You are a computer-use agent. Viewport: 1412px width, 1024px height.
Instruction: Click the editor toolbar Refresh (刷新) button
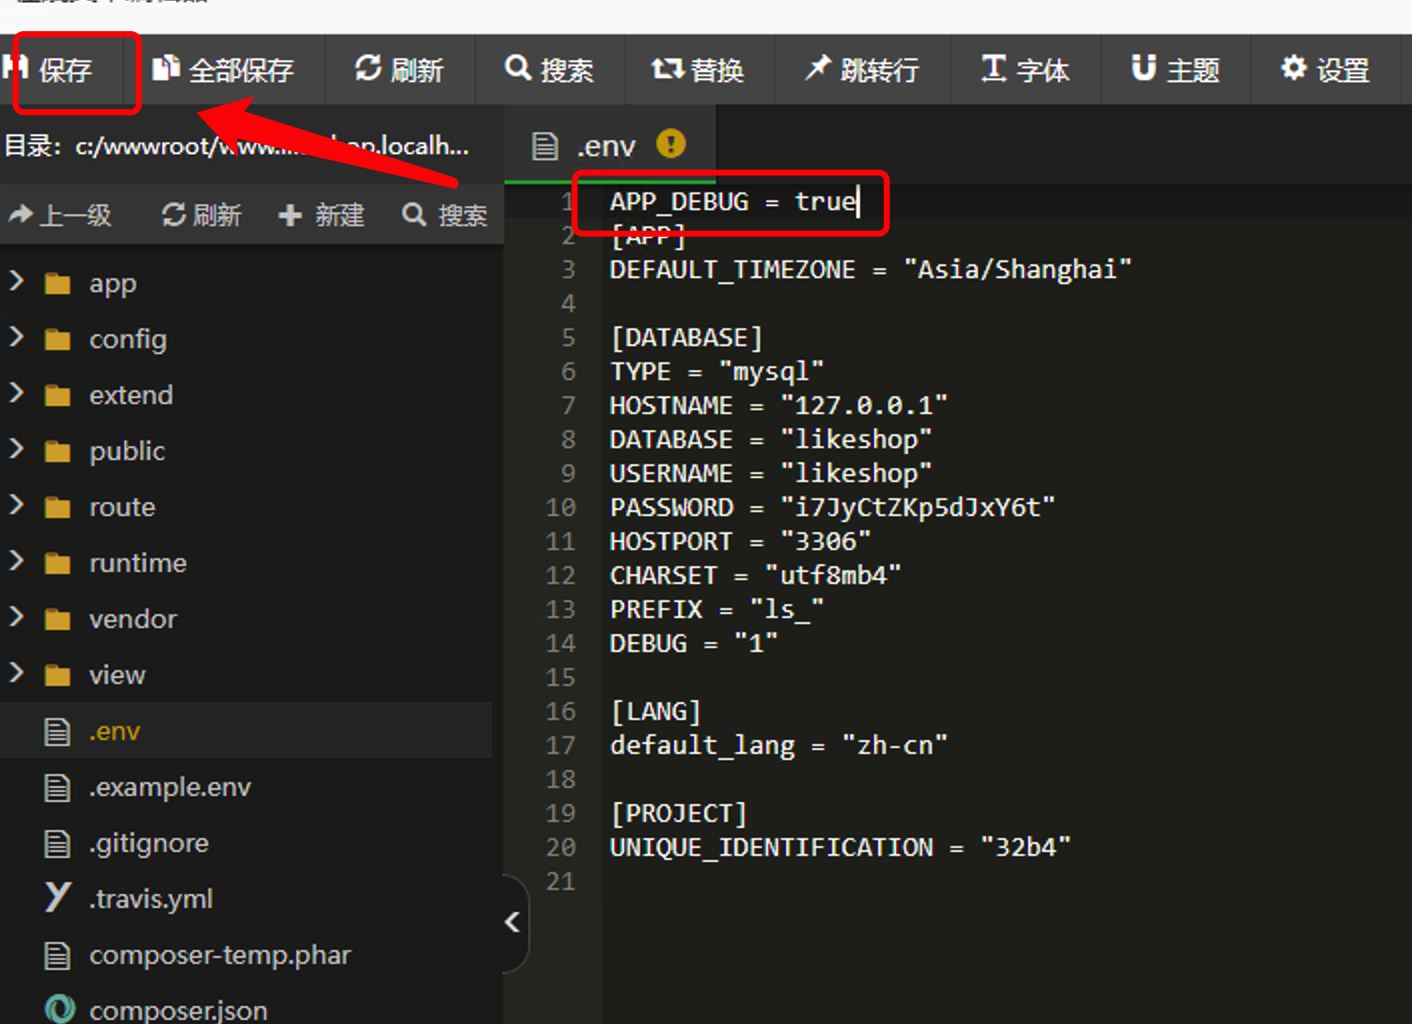pos(399,70)
